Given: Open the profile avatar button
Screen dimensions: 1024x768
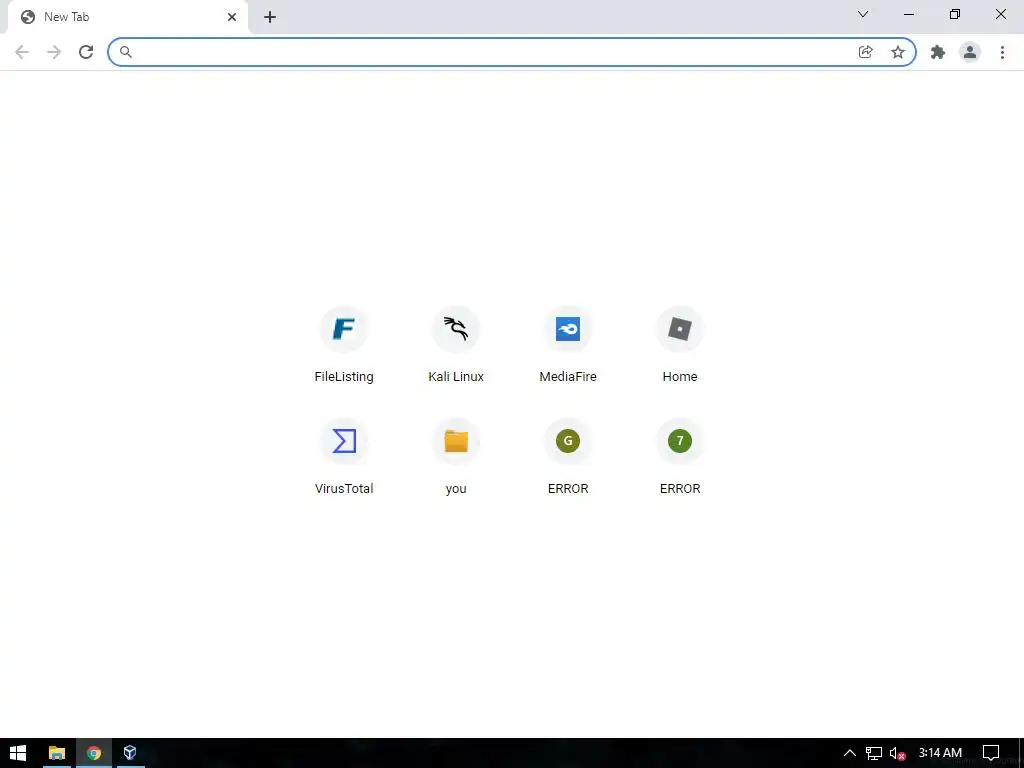Looking at the screenshot, I should (970, 52).
